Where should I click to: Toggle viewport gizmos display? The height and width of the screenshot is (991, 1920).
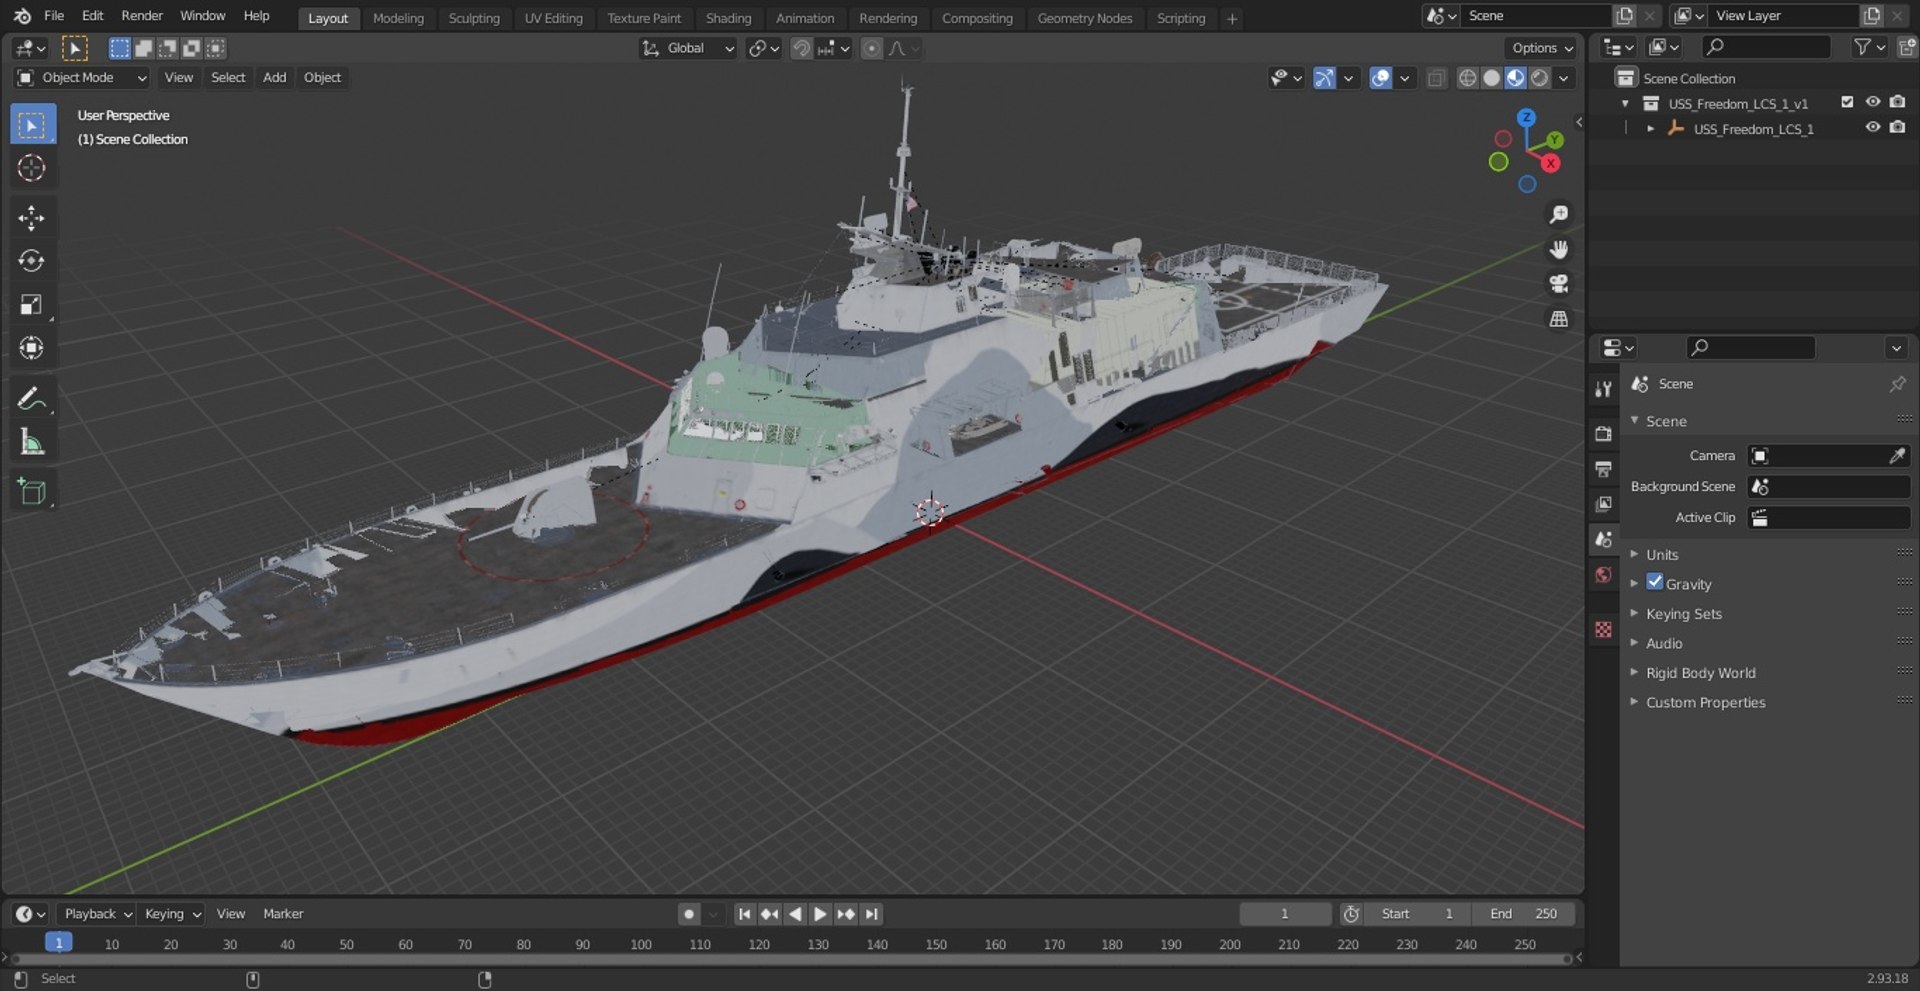coord(1324,78)
